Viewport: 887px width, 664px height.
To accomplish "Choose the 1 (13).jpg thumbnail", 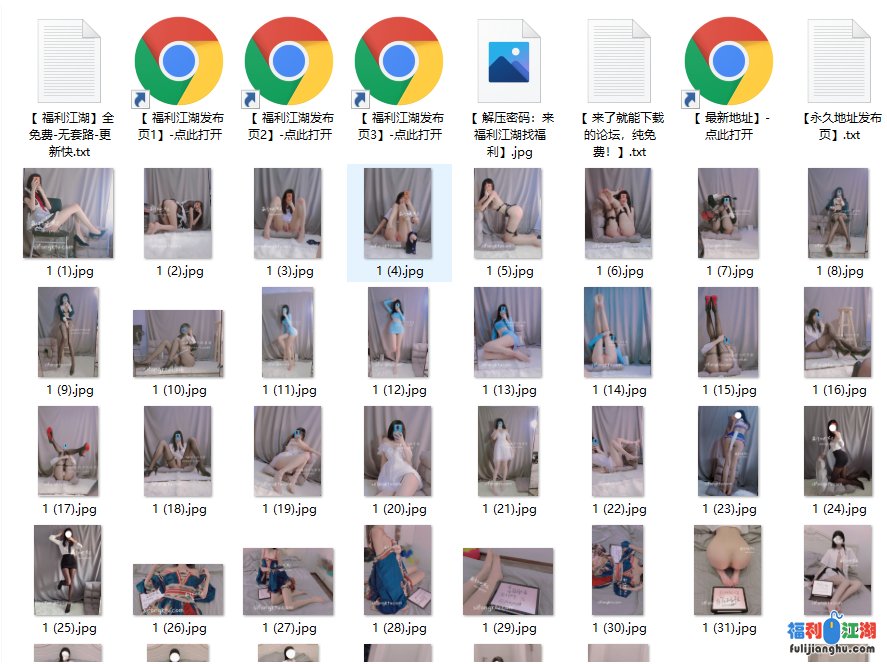I will 508,332.
